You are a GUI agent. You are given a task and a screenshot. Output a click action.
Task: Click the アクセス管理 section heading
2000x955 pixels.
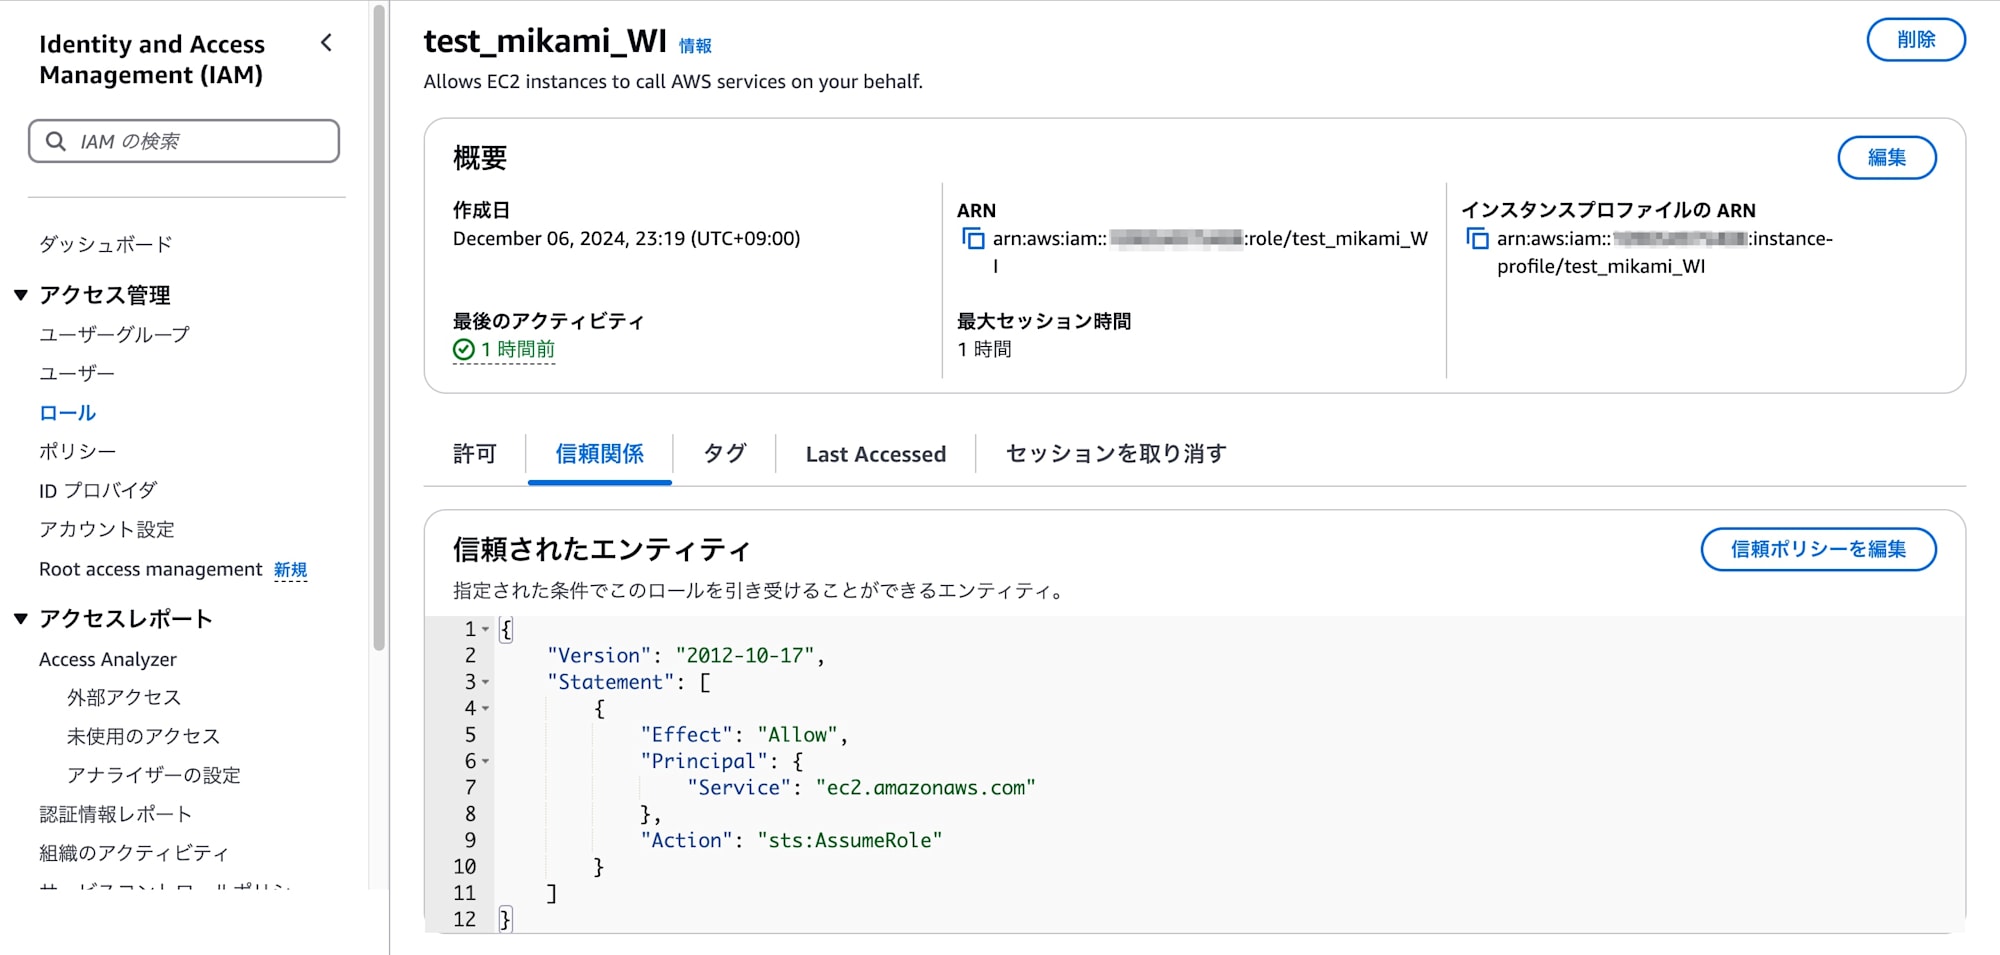(x=104, y=295)
